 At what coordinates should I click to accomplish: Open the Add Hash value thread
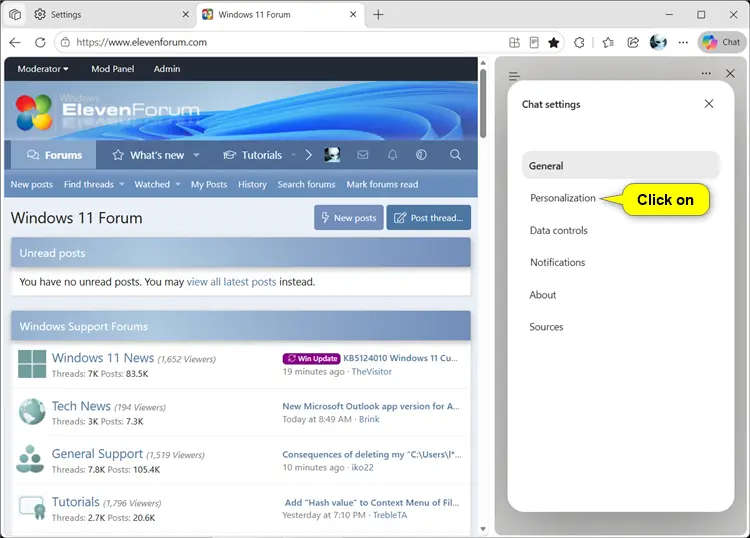pos(372,503)
